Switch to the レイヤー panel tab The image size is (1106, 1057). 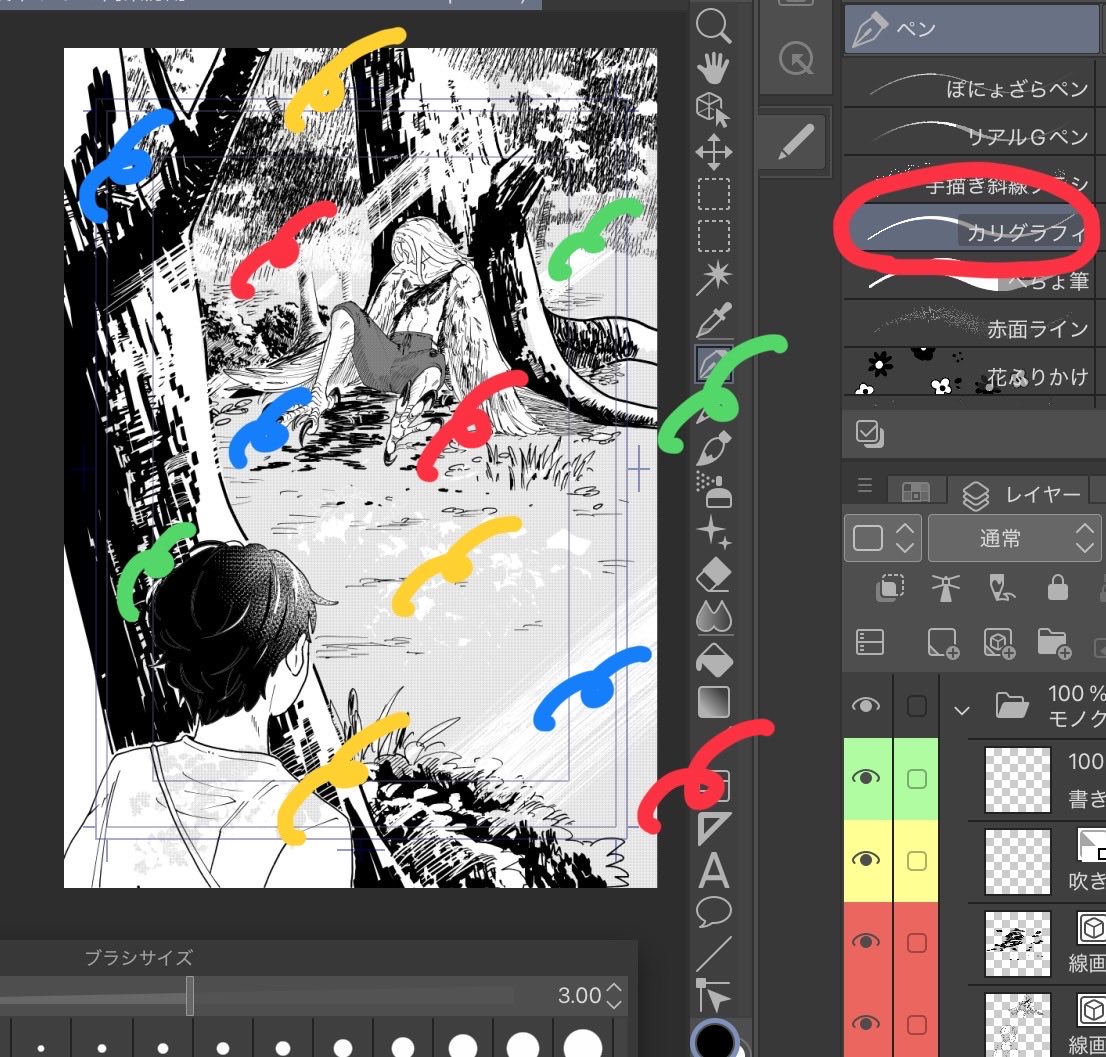pos(1013,492)
